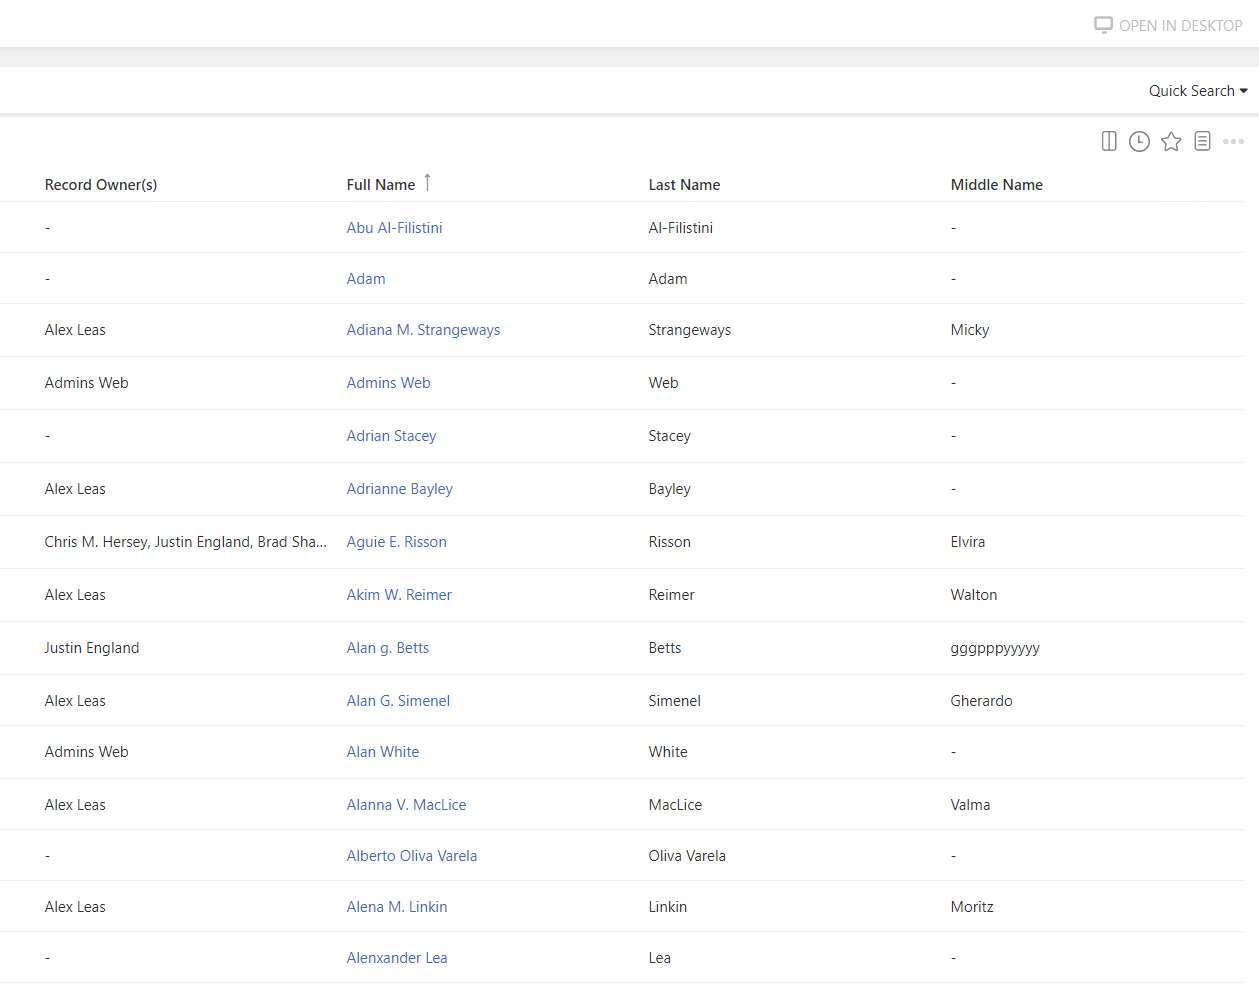This screenshot has width=1259, height=995.
Task: Open the Admins Web contact link
Action: point(388,383)
